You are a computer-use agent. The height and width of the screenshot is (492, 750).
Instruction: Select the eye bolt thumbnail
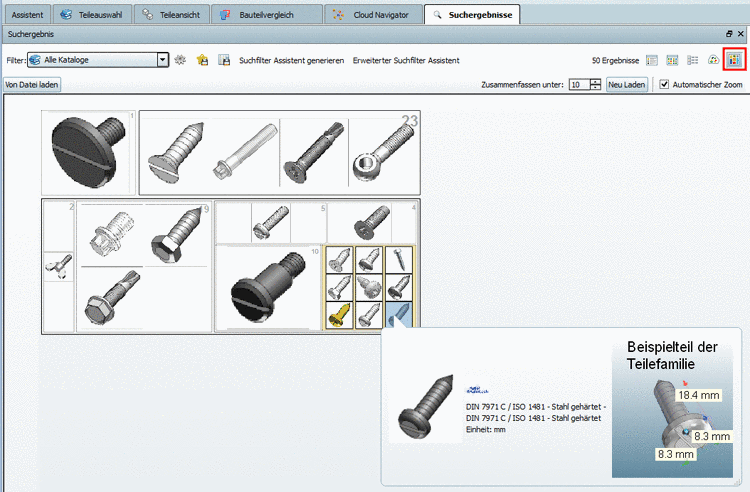click(384, 154)
